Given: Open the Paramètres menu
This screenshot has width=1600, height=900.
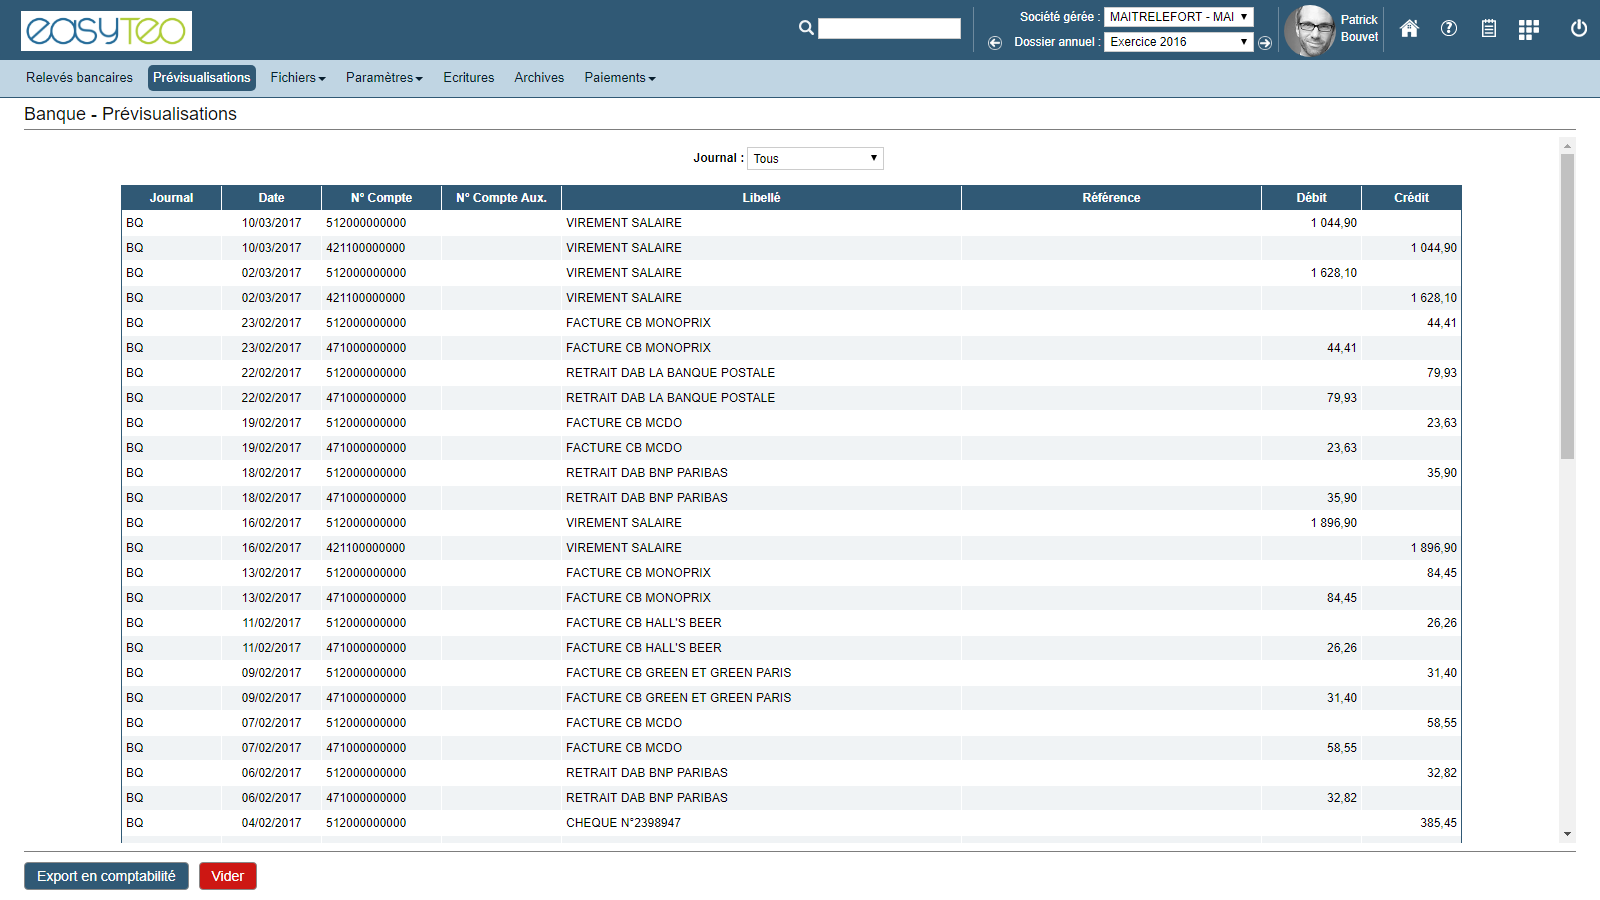Looking at the screenshot, I should pyautogui.click(x=384, y=78).
